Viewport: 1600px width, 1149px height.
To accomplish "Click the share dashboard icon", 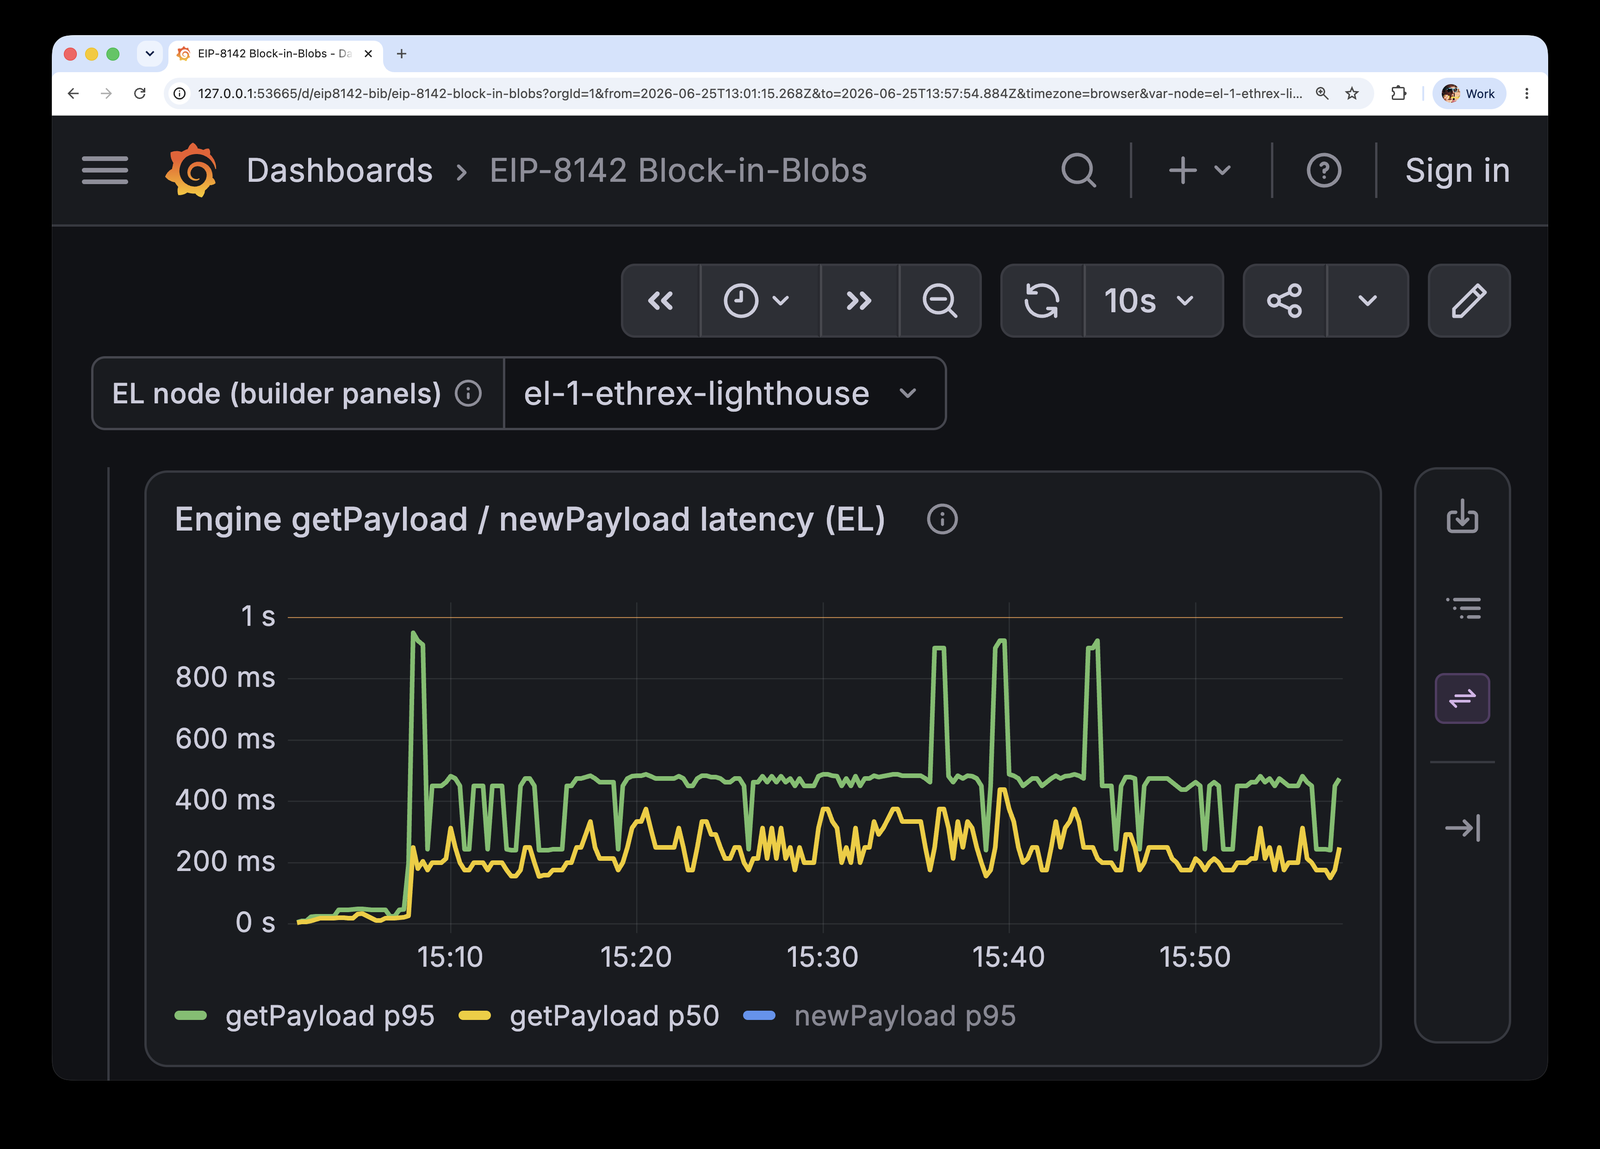I will click(1285, 301).
